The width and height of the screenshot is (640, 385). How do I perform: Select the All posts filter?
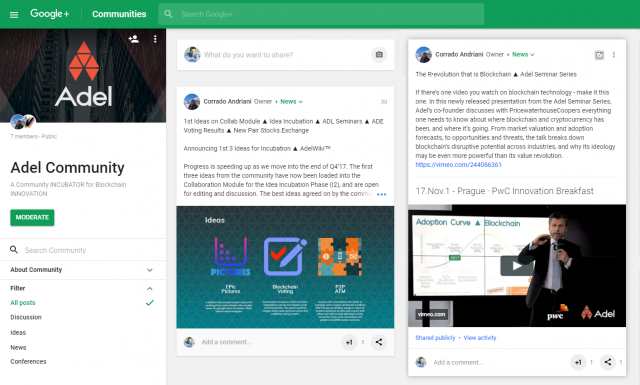pyautogui.click(x=23, y=303)
